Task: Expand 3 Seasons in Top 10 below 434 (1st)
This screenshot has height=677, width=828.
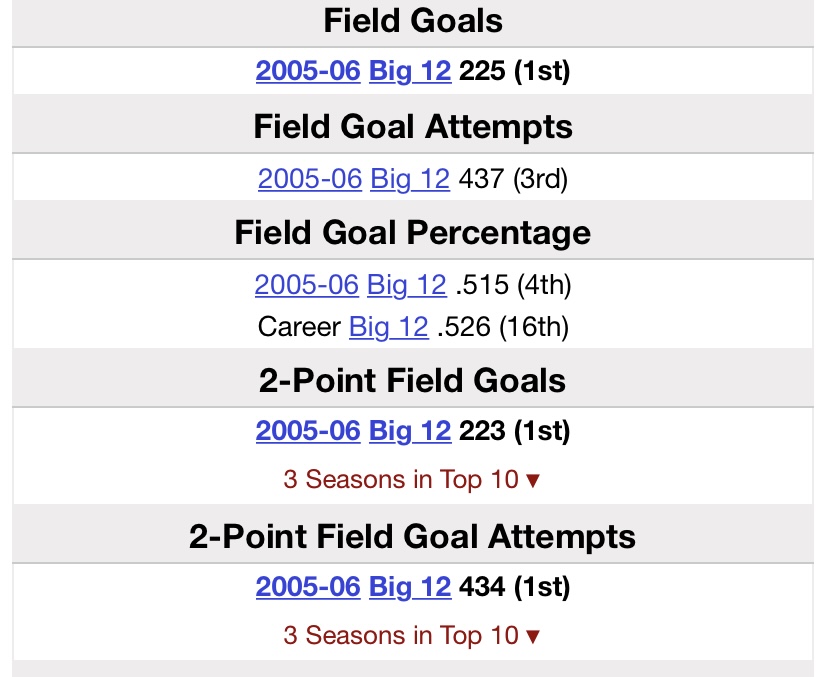Action: point(412,636)
